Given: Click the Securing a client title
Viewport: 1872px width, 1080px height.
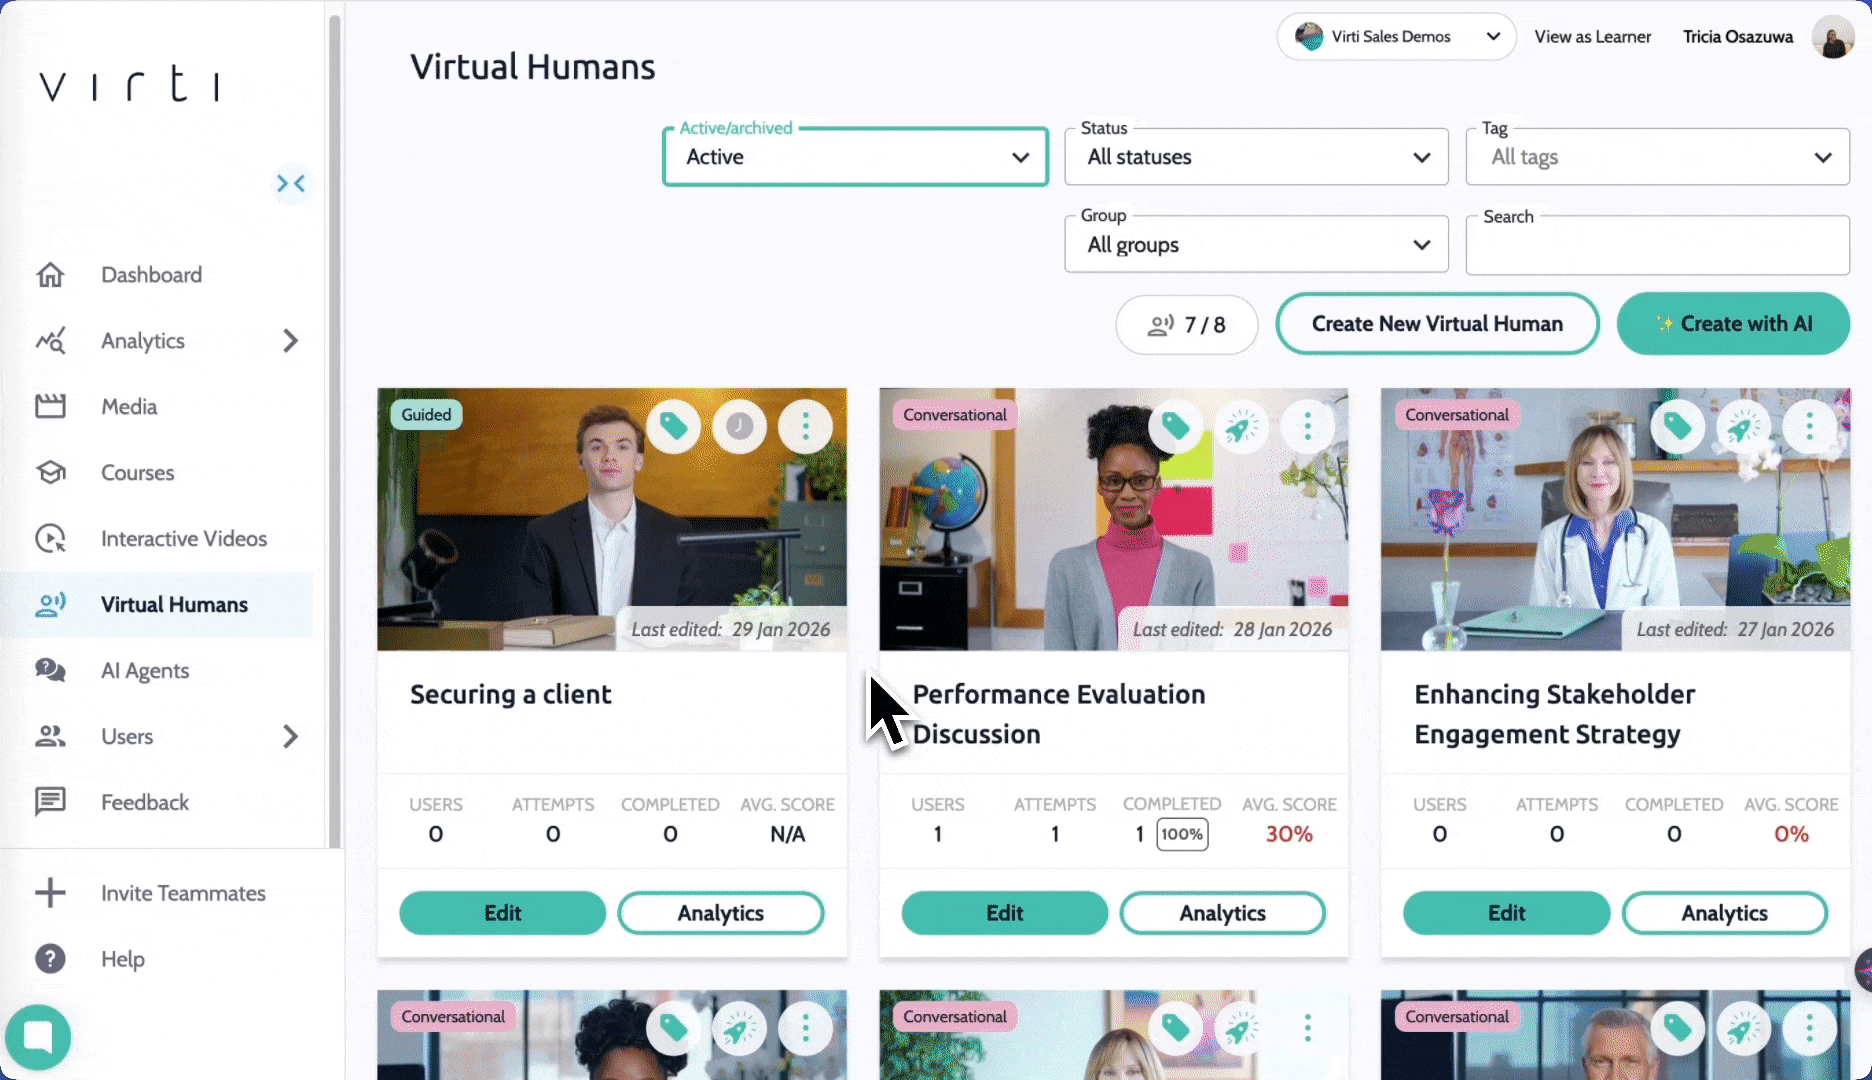Looking at the screenshot, I should [x=510, y=694].
